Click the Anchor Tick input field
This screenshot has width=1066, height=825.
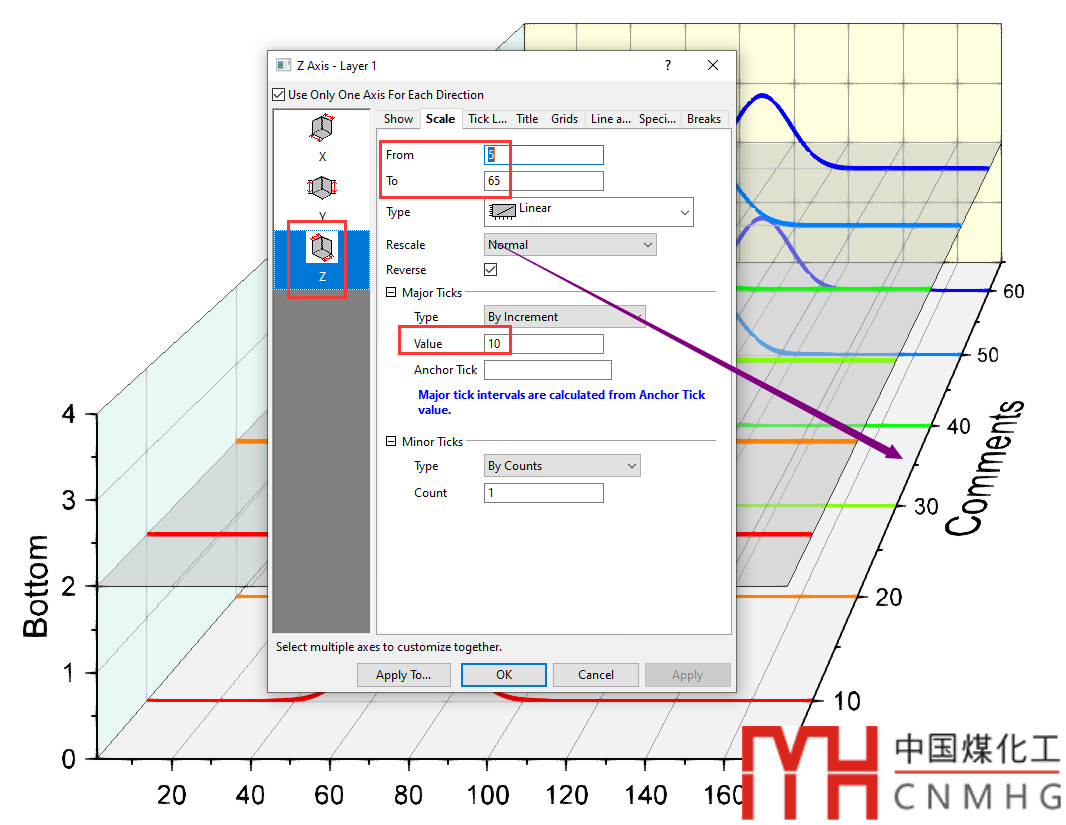coord(547,370)
